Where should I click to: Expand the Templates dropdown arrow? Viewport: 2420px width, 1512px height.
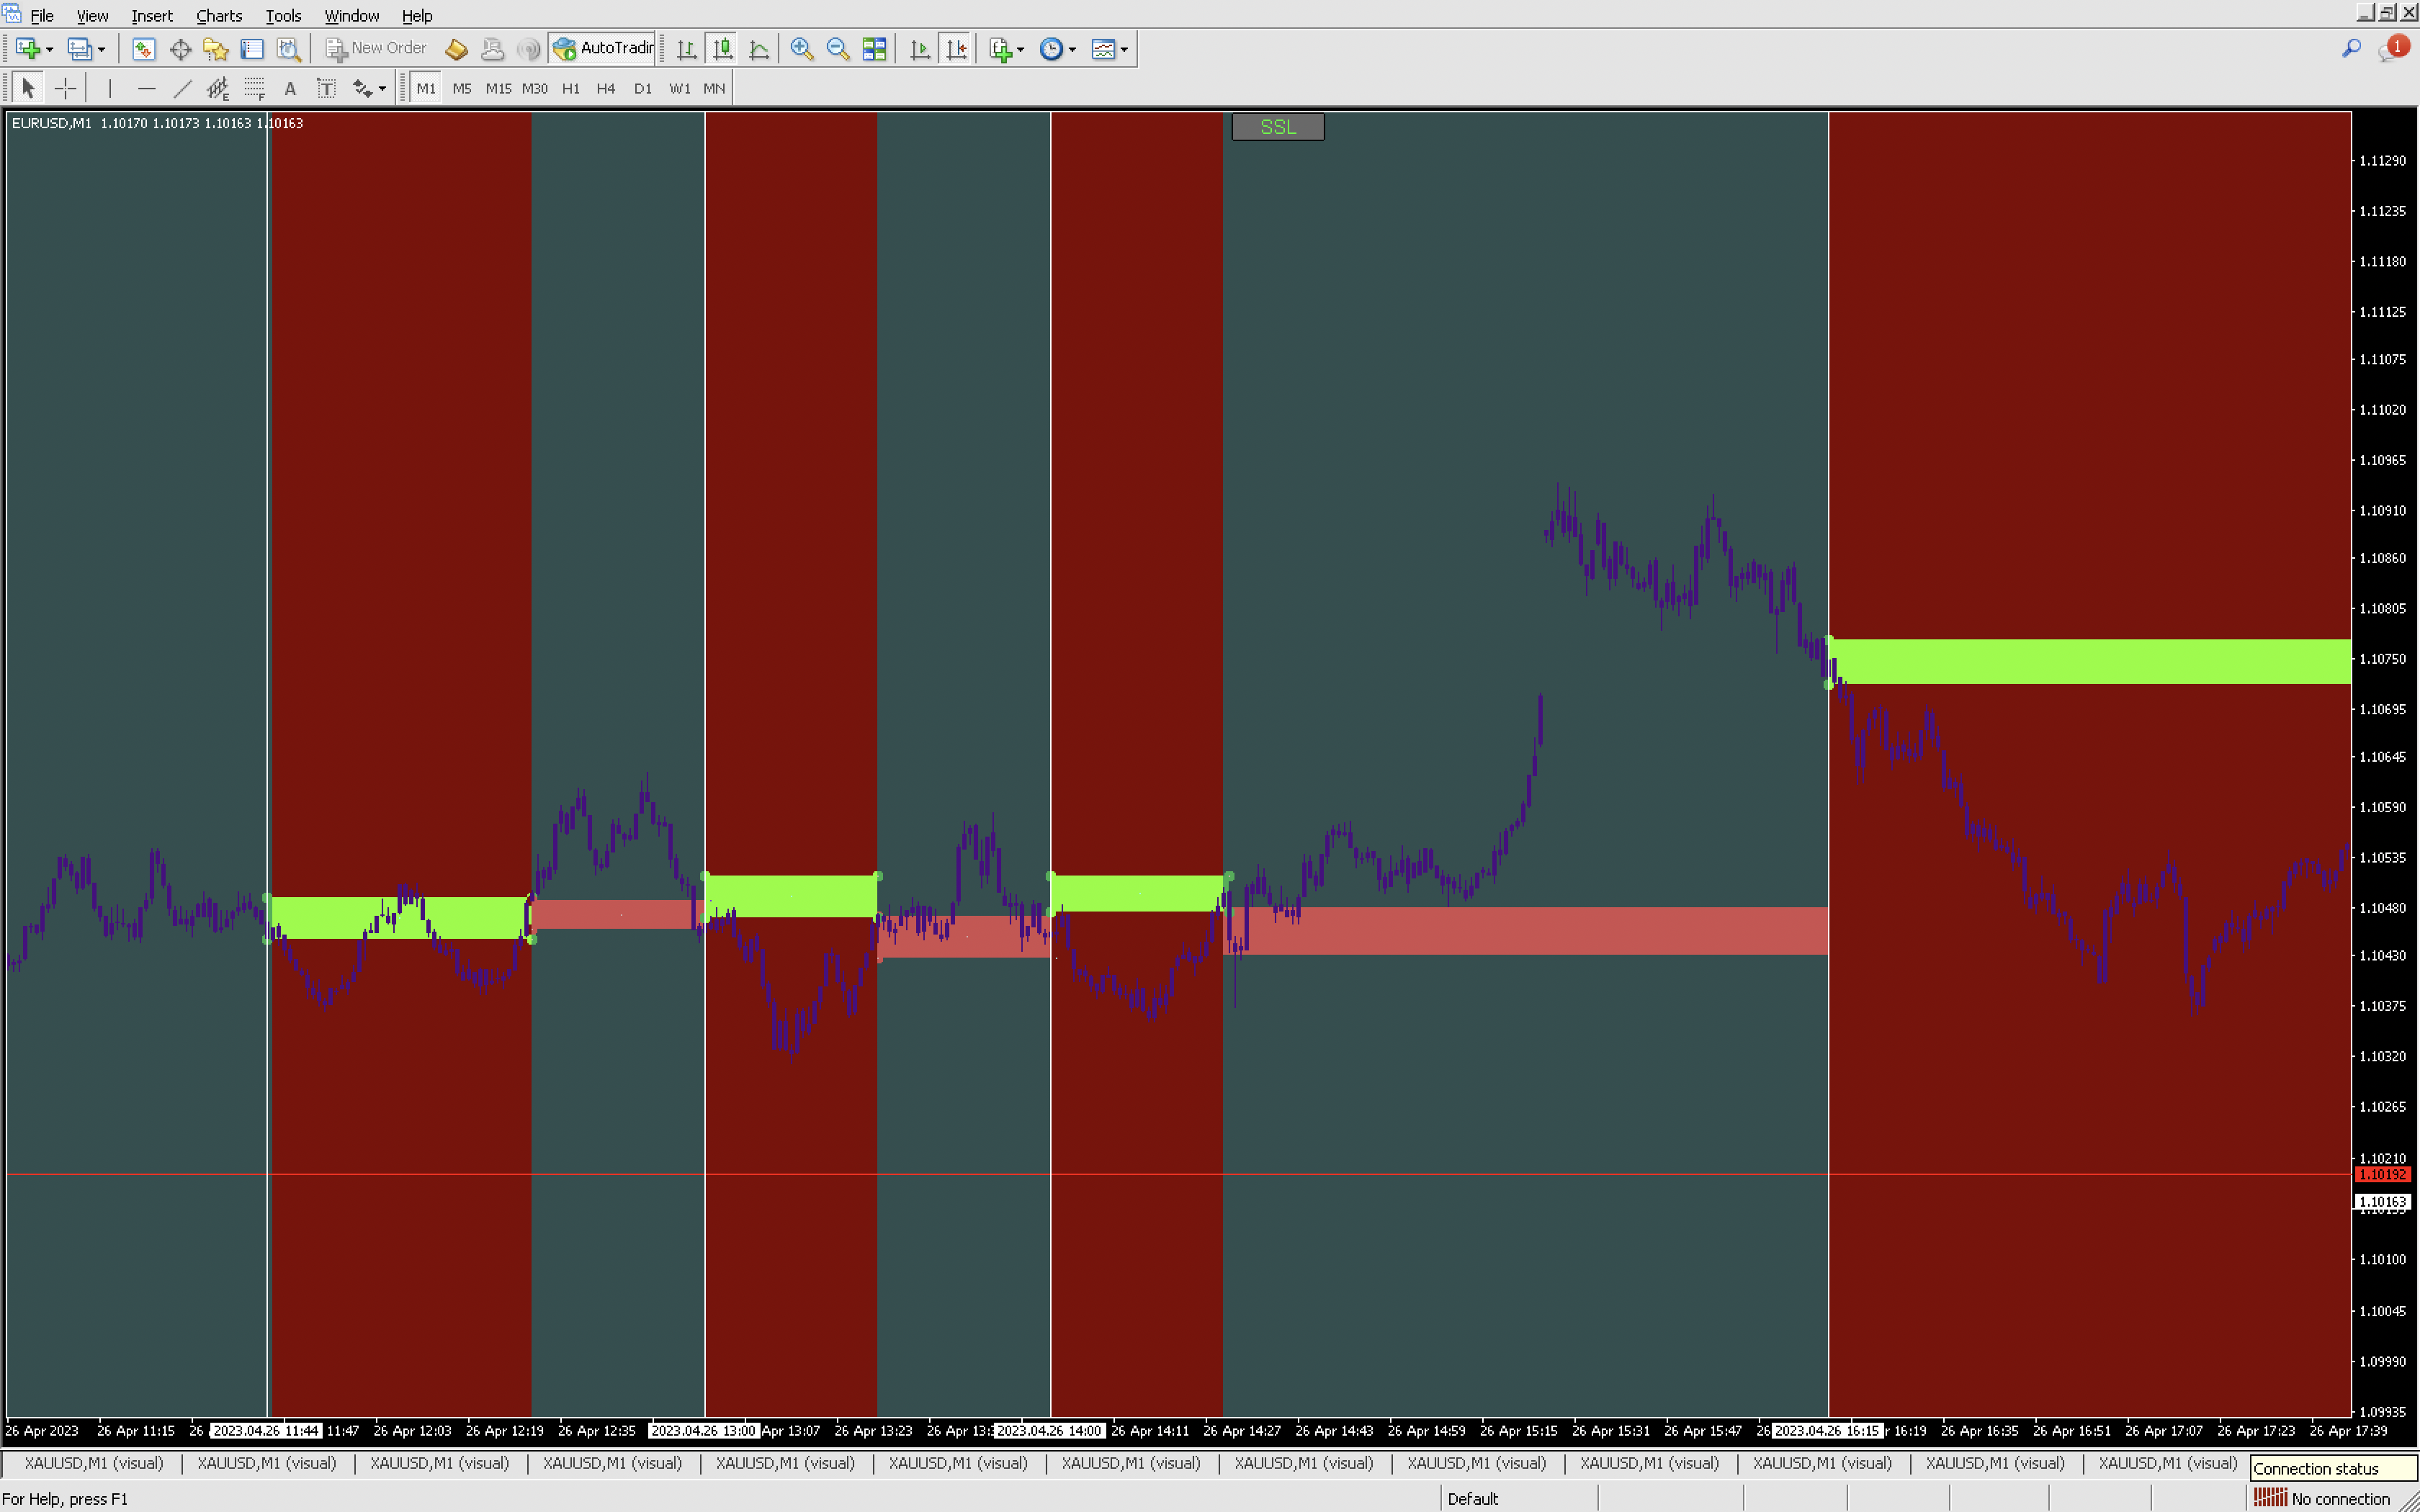tap(1124, 49)
